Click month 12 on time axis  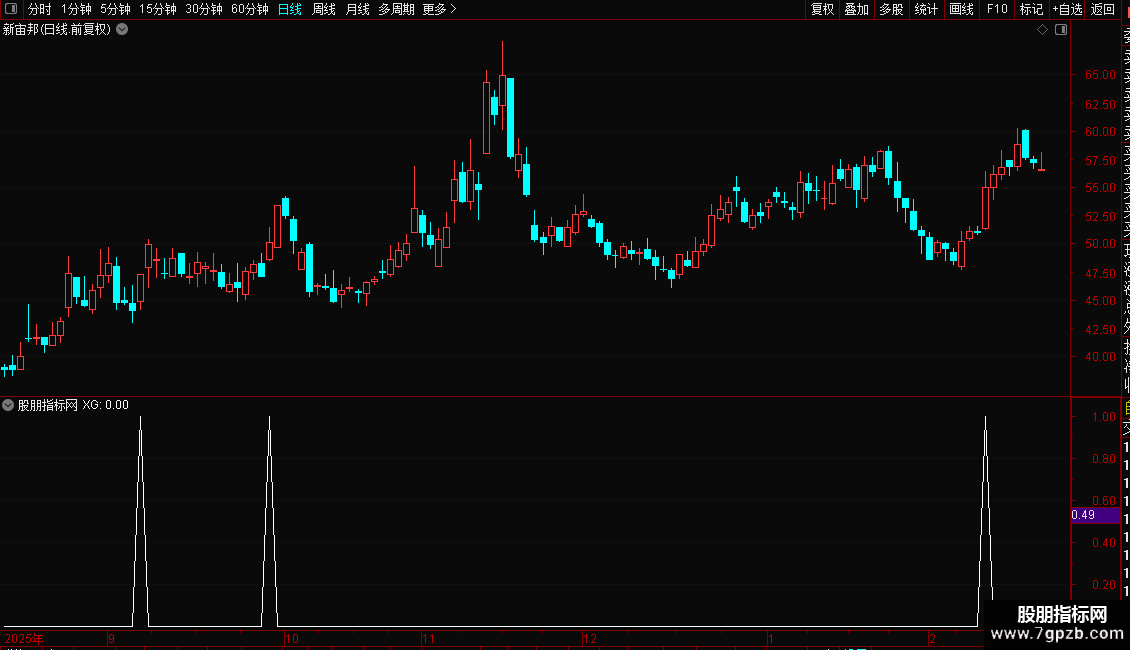point(590,638)
